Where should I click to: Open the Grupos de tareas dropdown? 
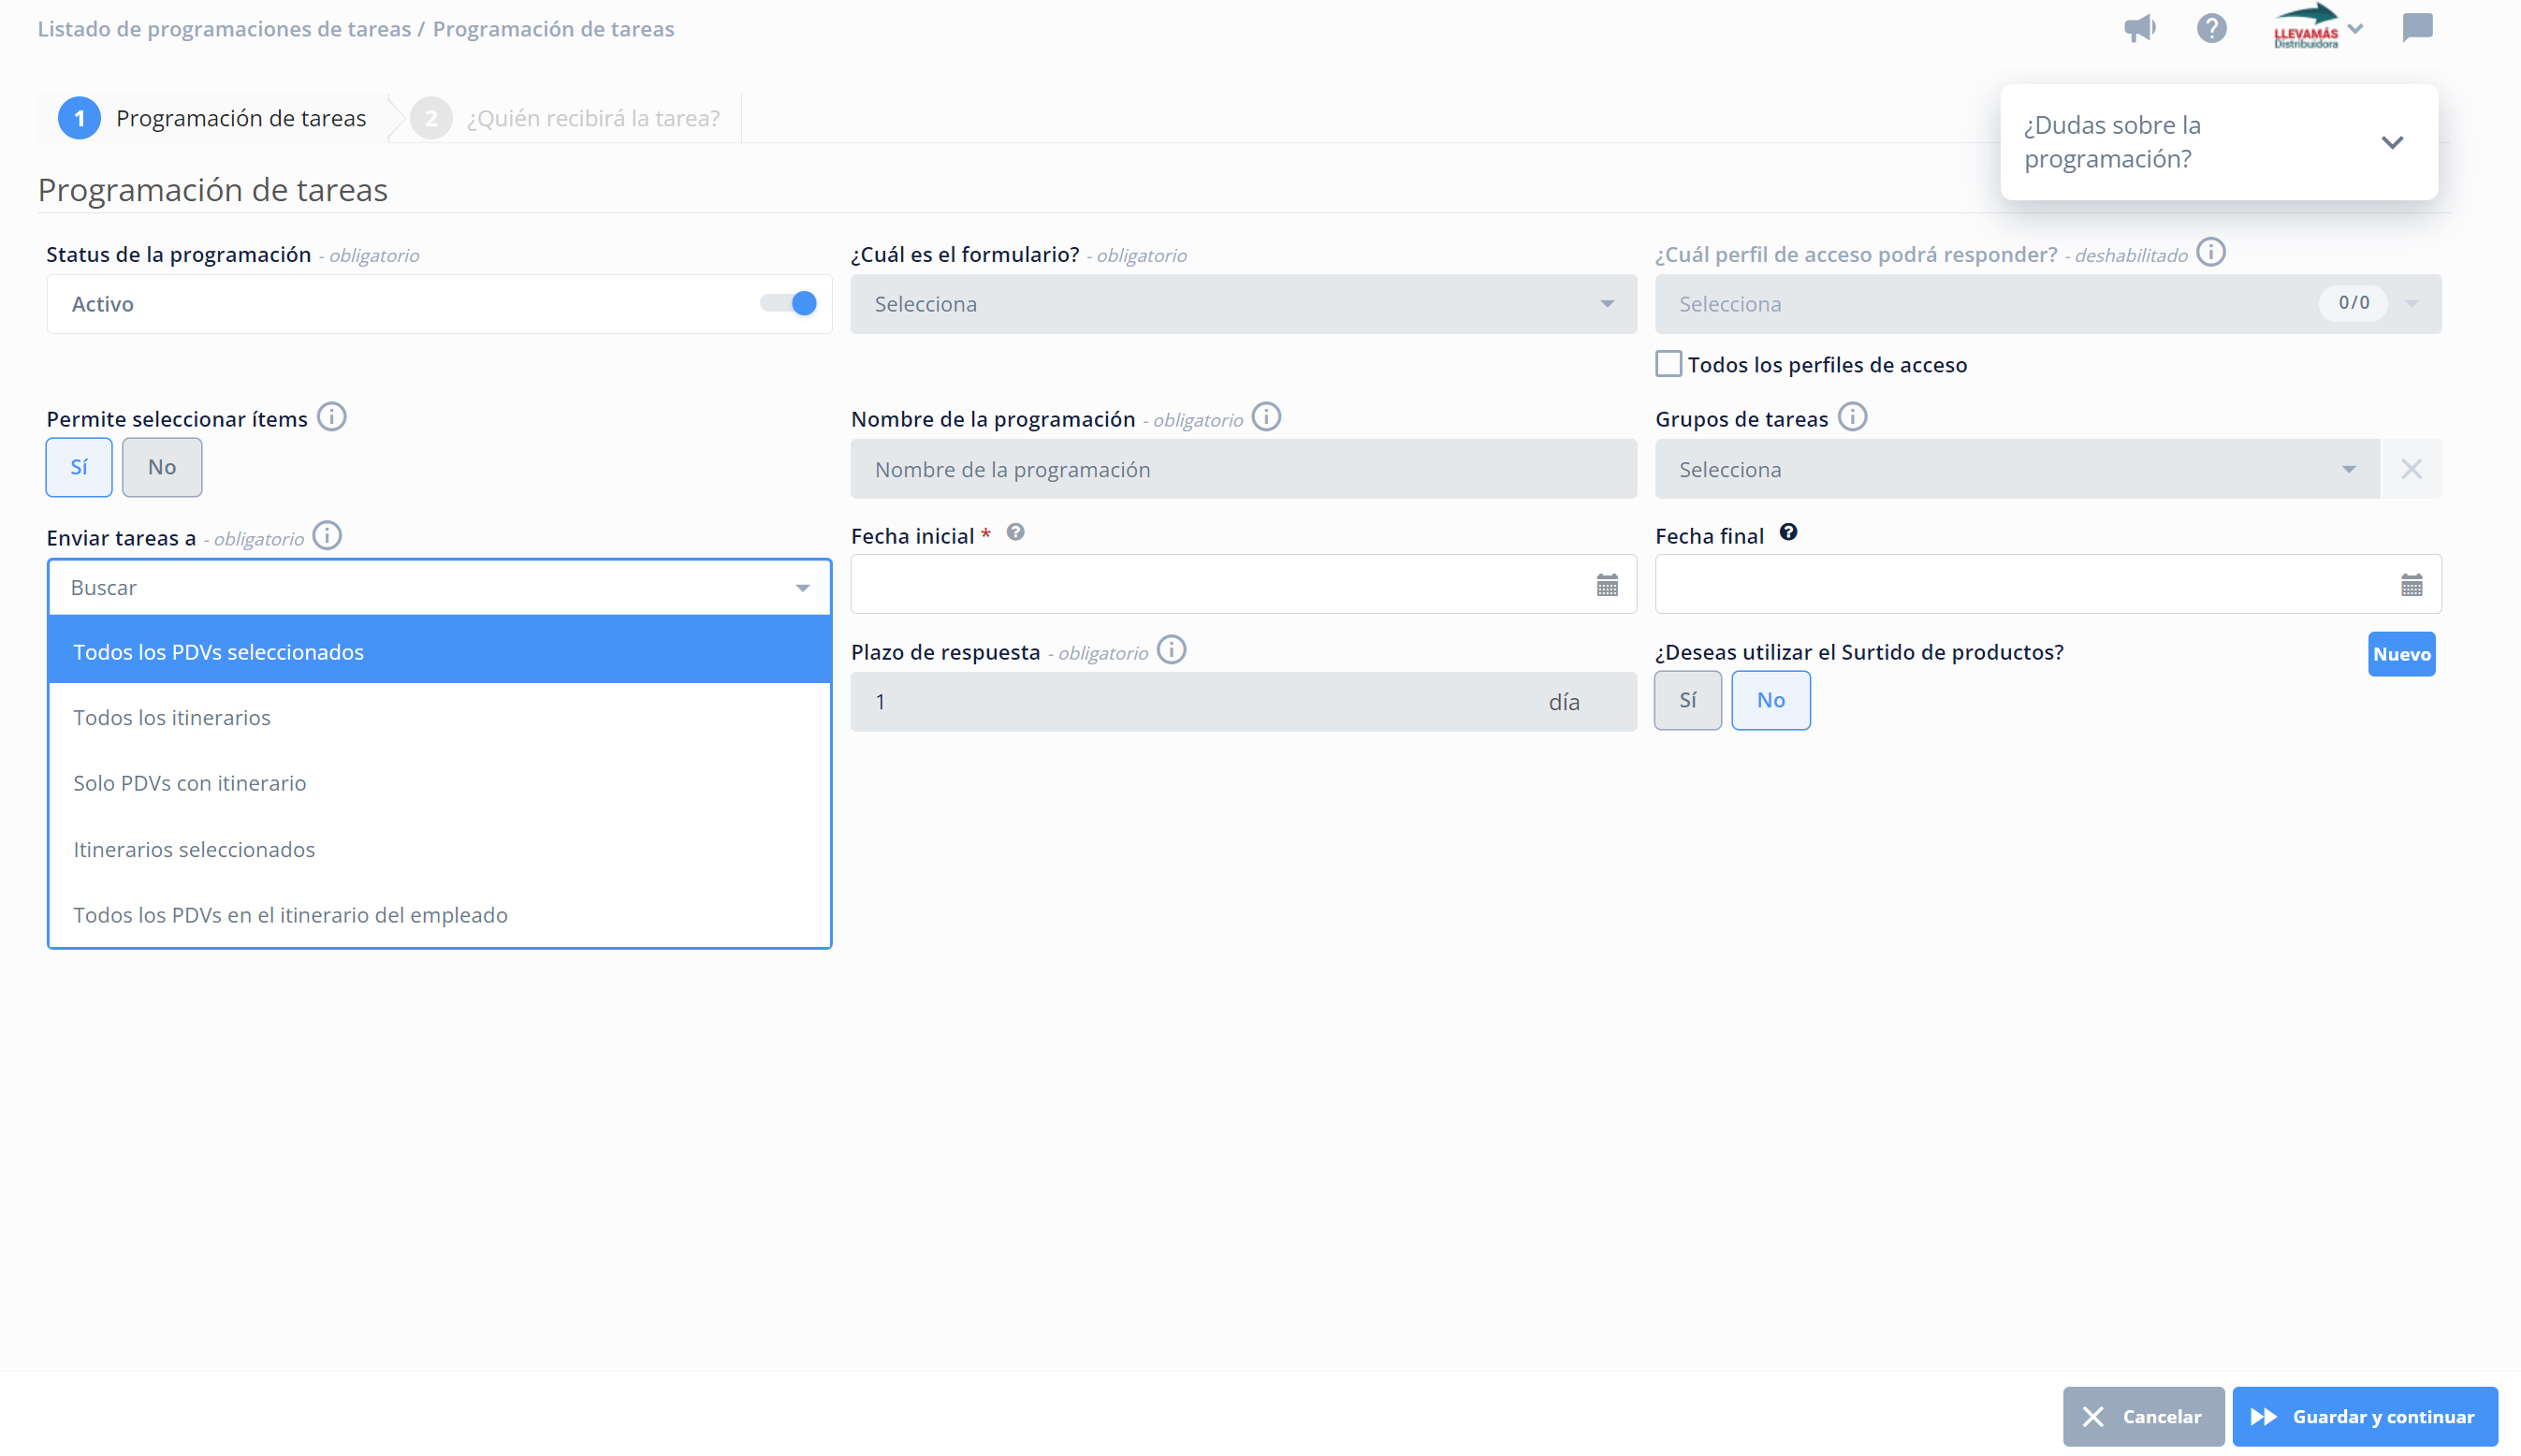(x=2017, y=469)
